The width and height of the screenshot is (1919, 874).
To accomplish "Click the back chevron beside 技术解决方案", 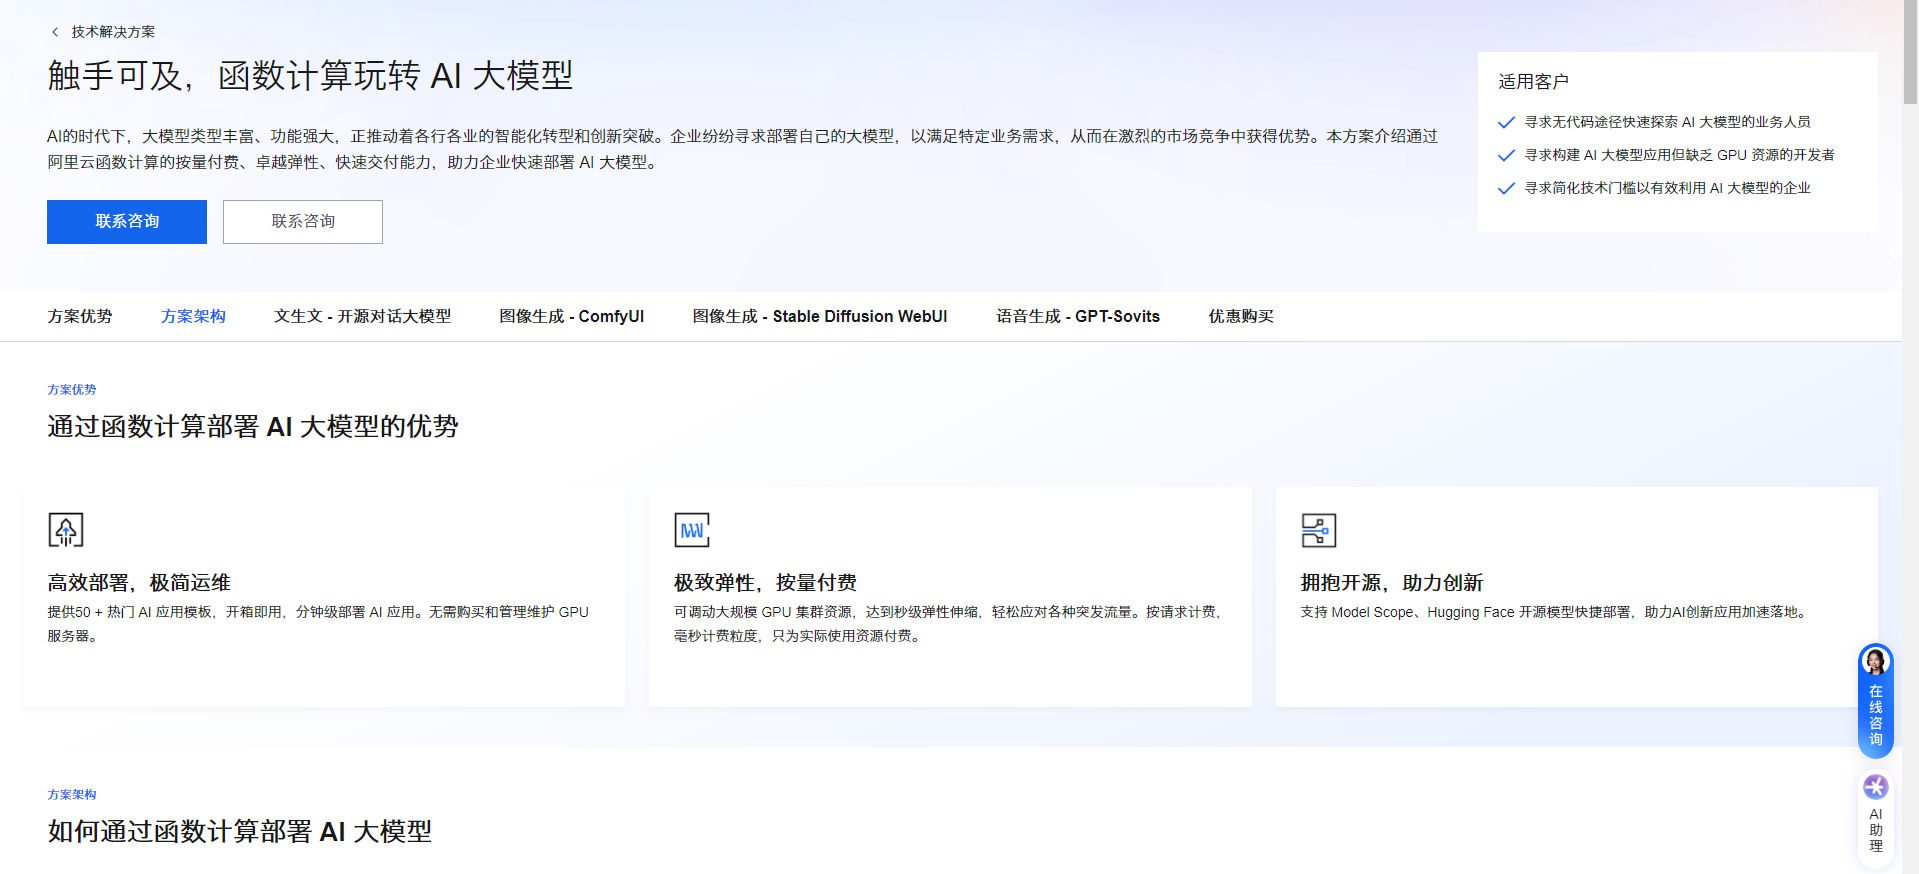I will coord(55,32).
